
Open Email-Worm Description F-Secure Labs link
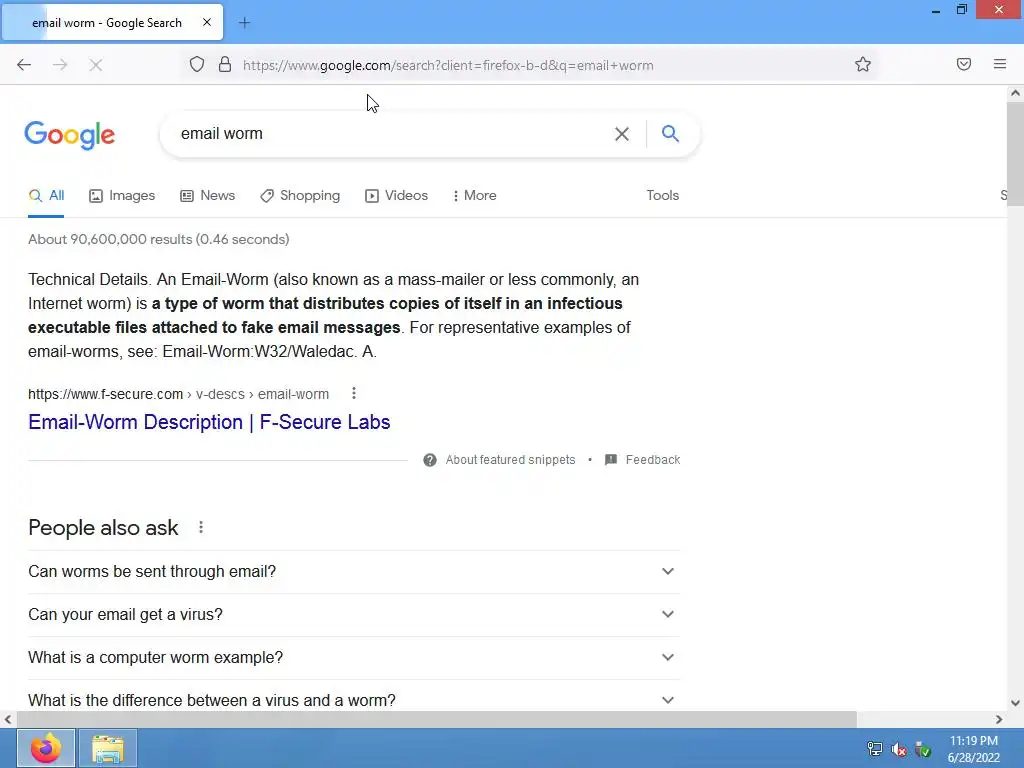coord(209,422)
